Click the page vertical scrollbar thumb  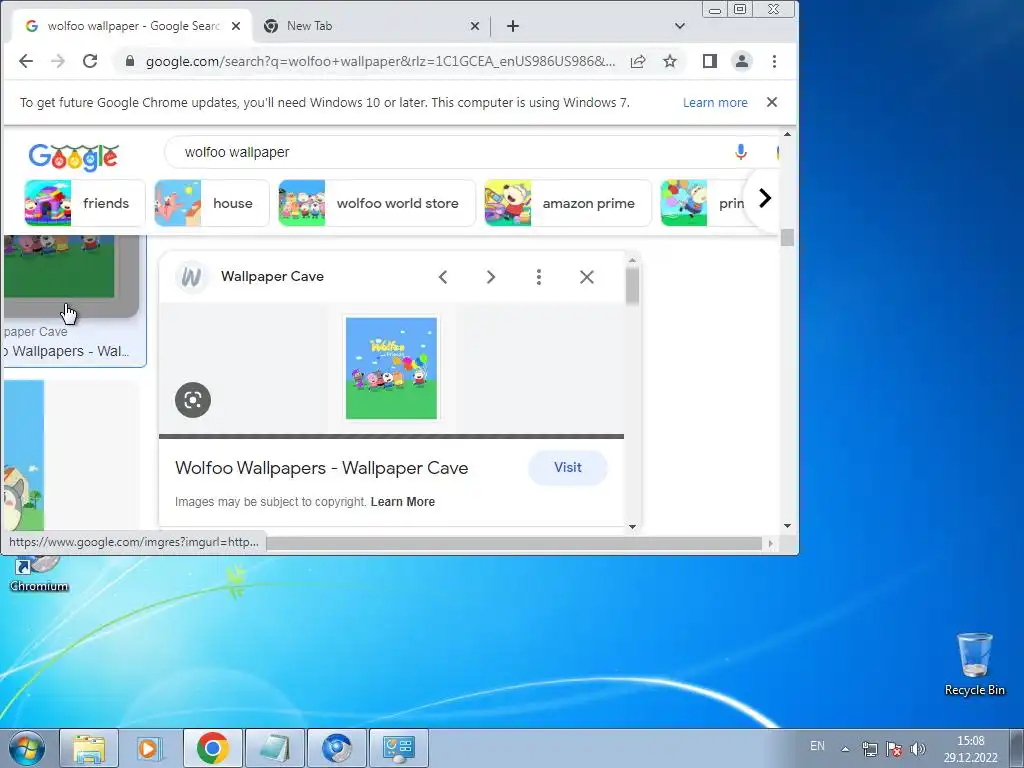pos(787,238)
